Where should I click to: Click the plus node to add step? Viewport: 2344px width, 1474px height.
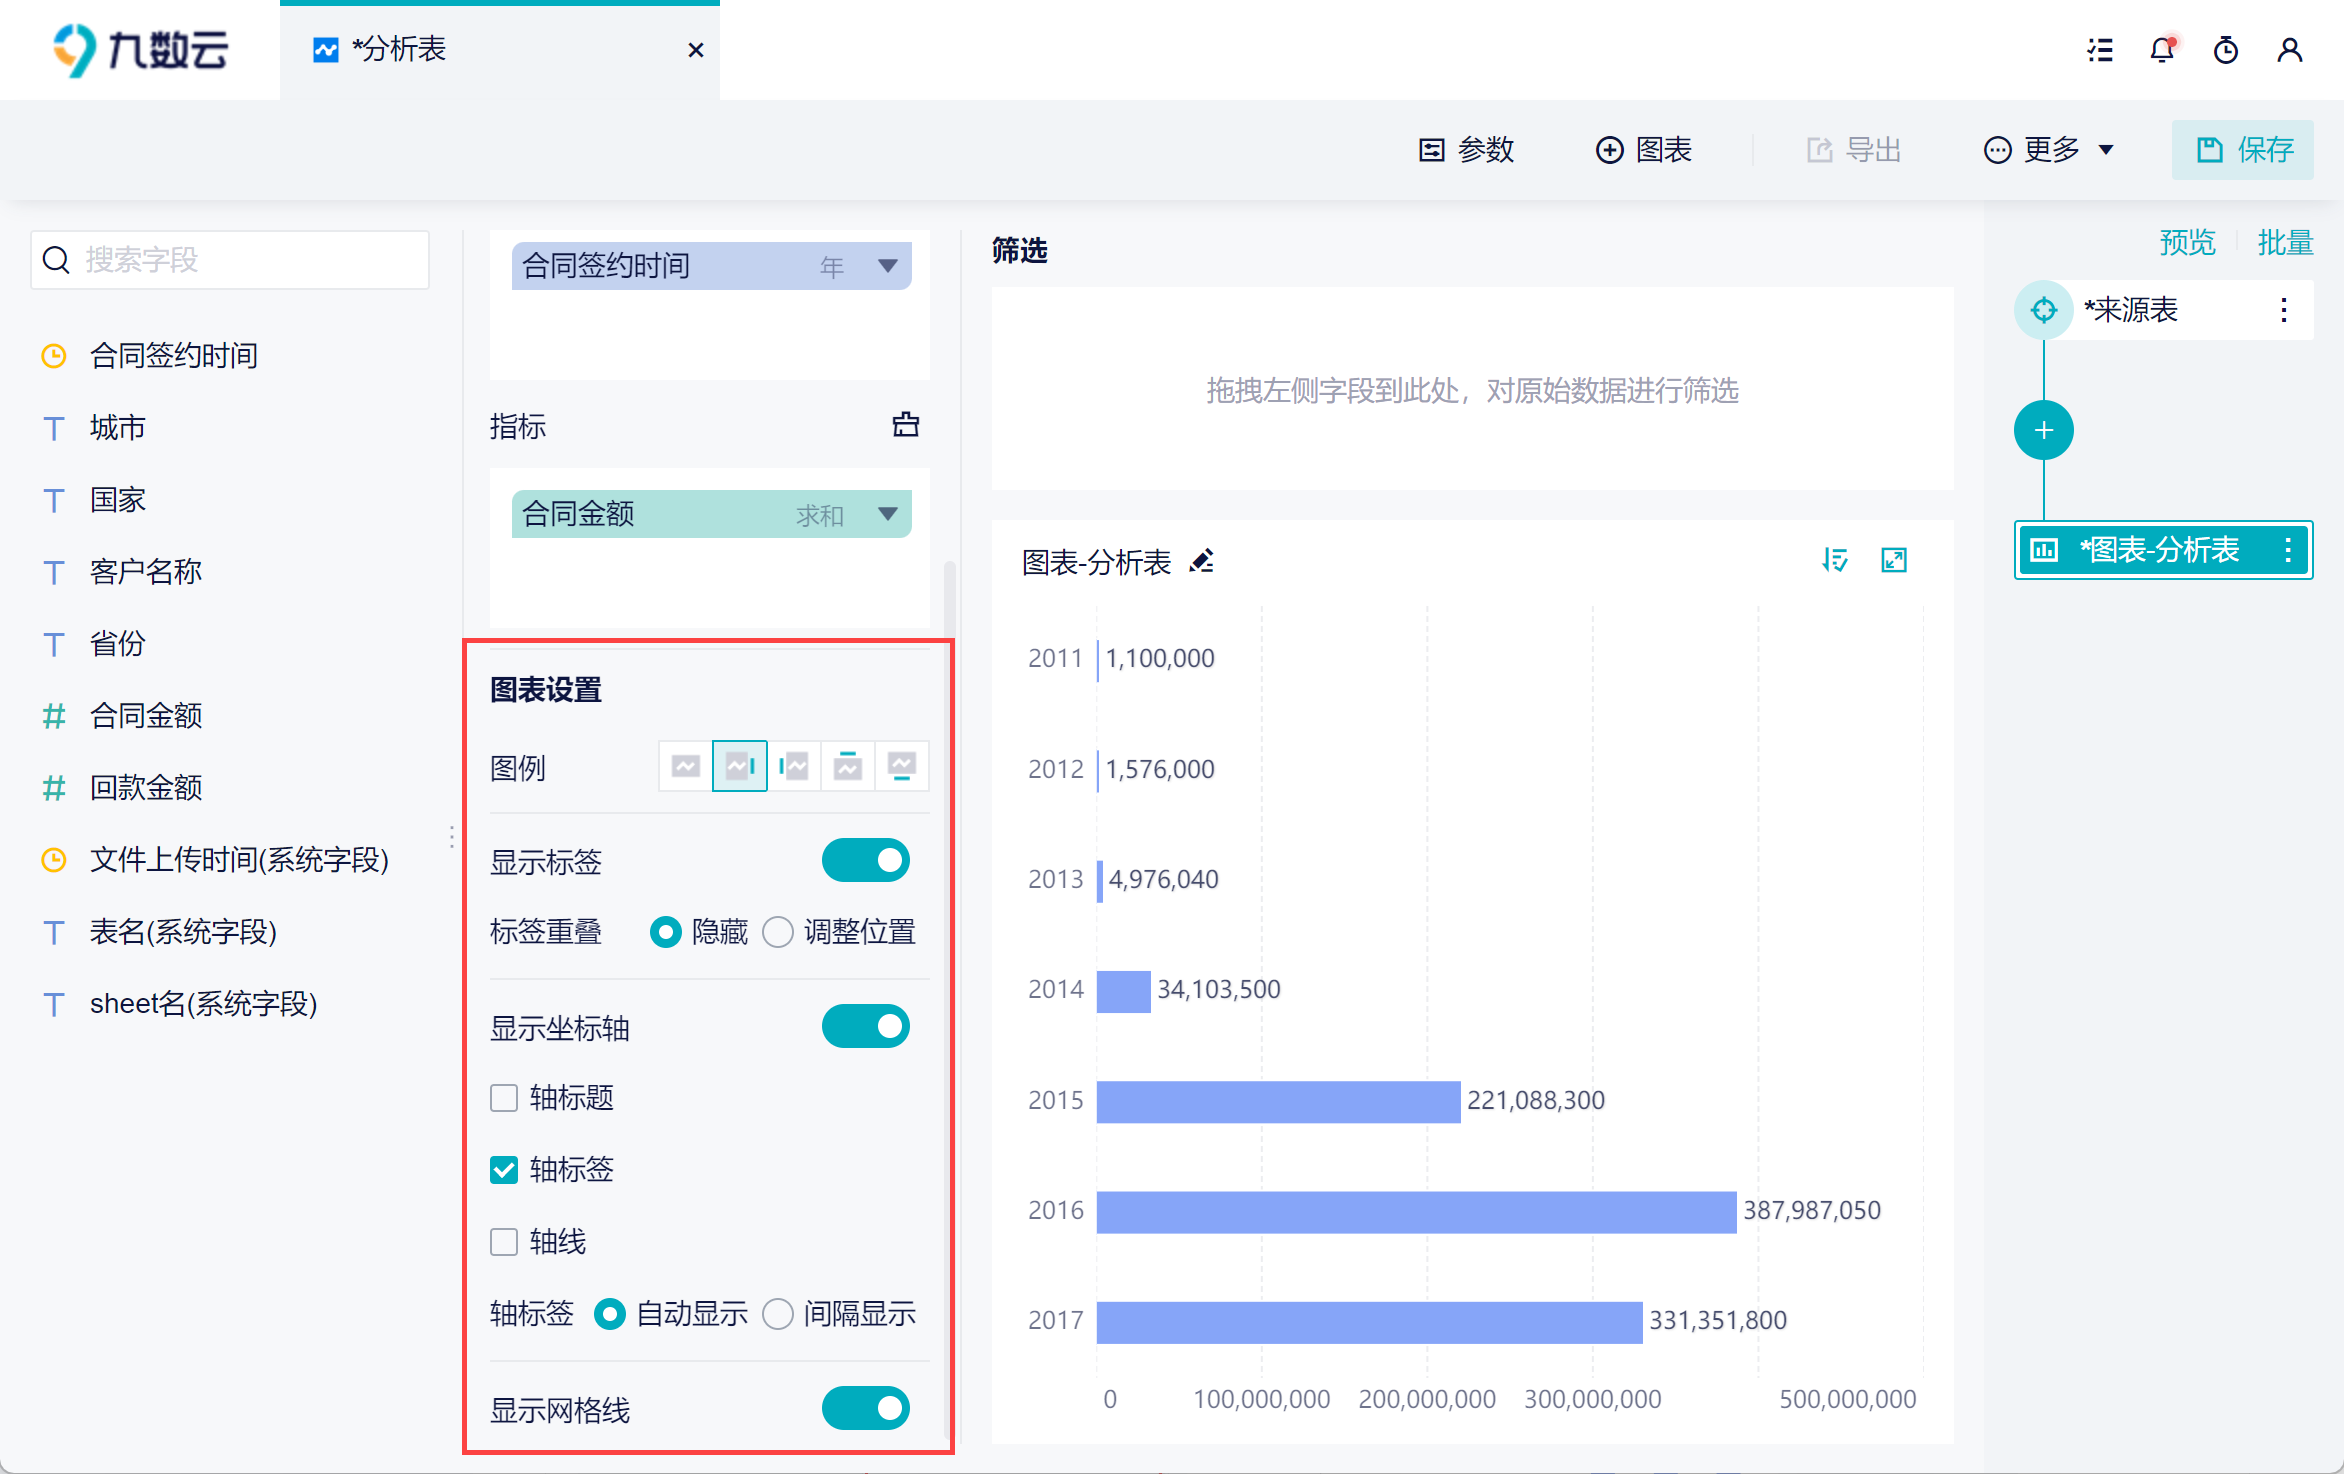[2043, 431]
